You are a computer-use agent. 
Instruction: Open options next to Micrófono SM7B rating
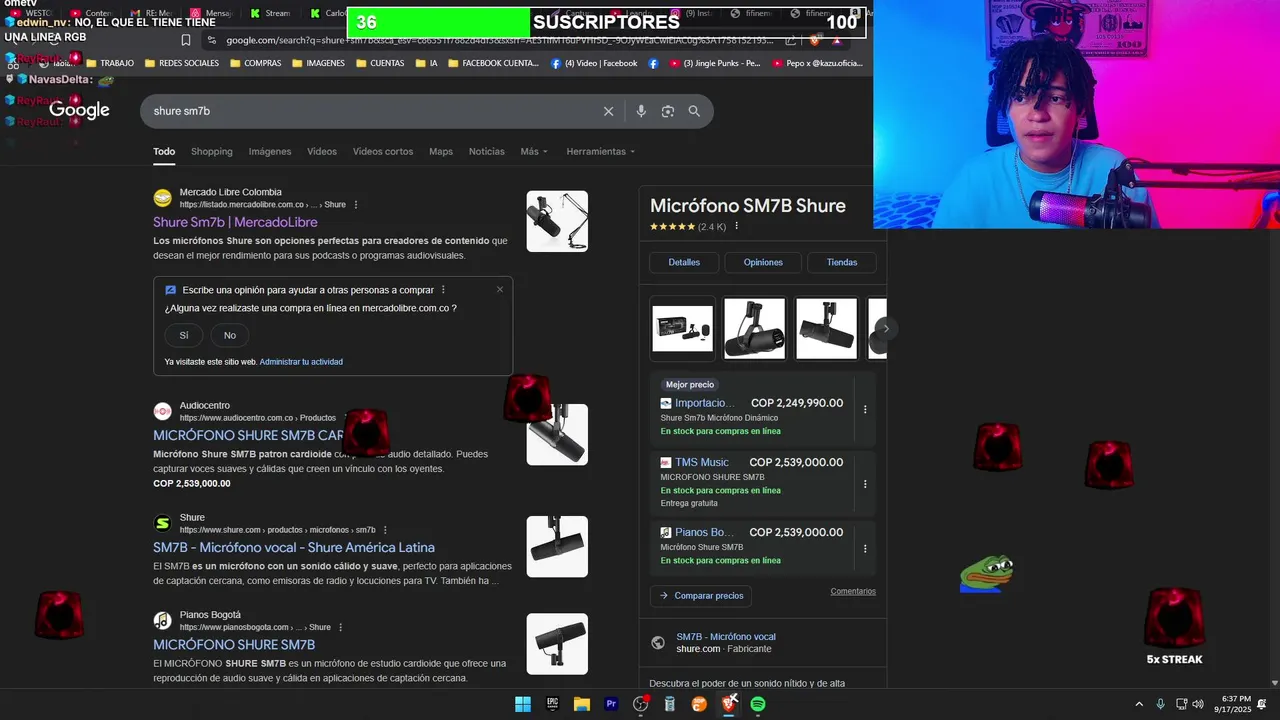736,226
